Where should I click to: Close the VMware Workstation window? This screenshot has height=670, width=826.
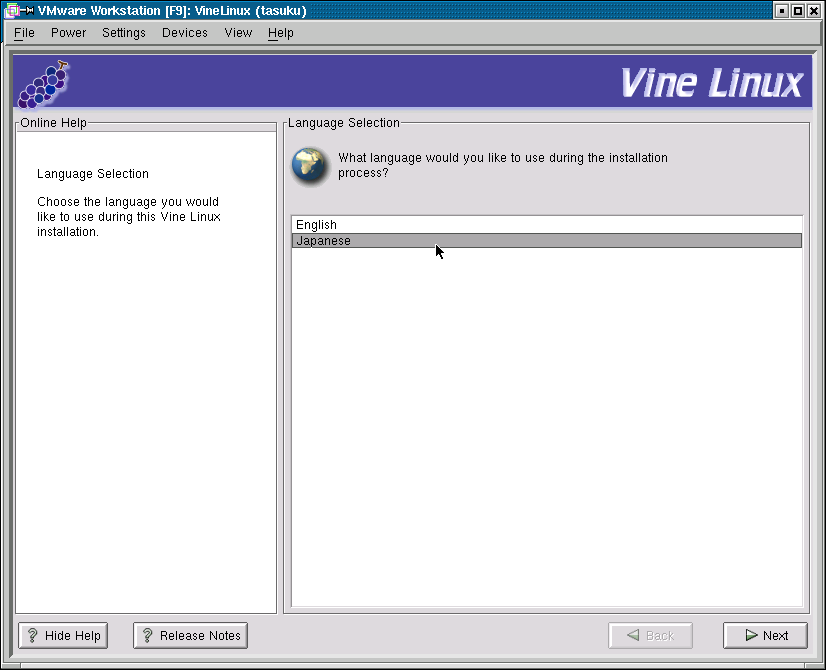[814, 11]
